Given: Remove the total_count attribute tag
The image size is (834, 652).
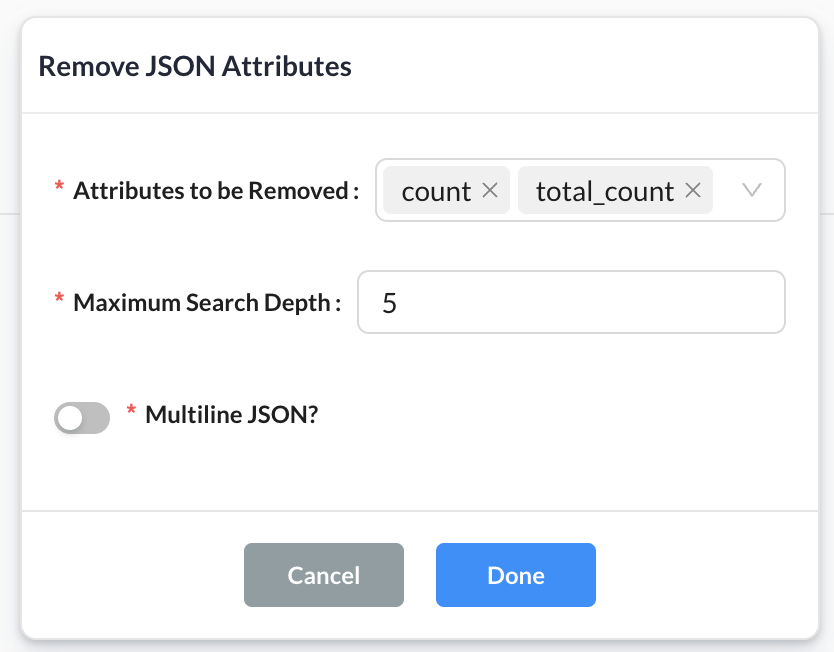Looking at the screenshot, I should pos(692,190).
